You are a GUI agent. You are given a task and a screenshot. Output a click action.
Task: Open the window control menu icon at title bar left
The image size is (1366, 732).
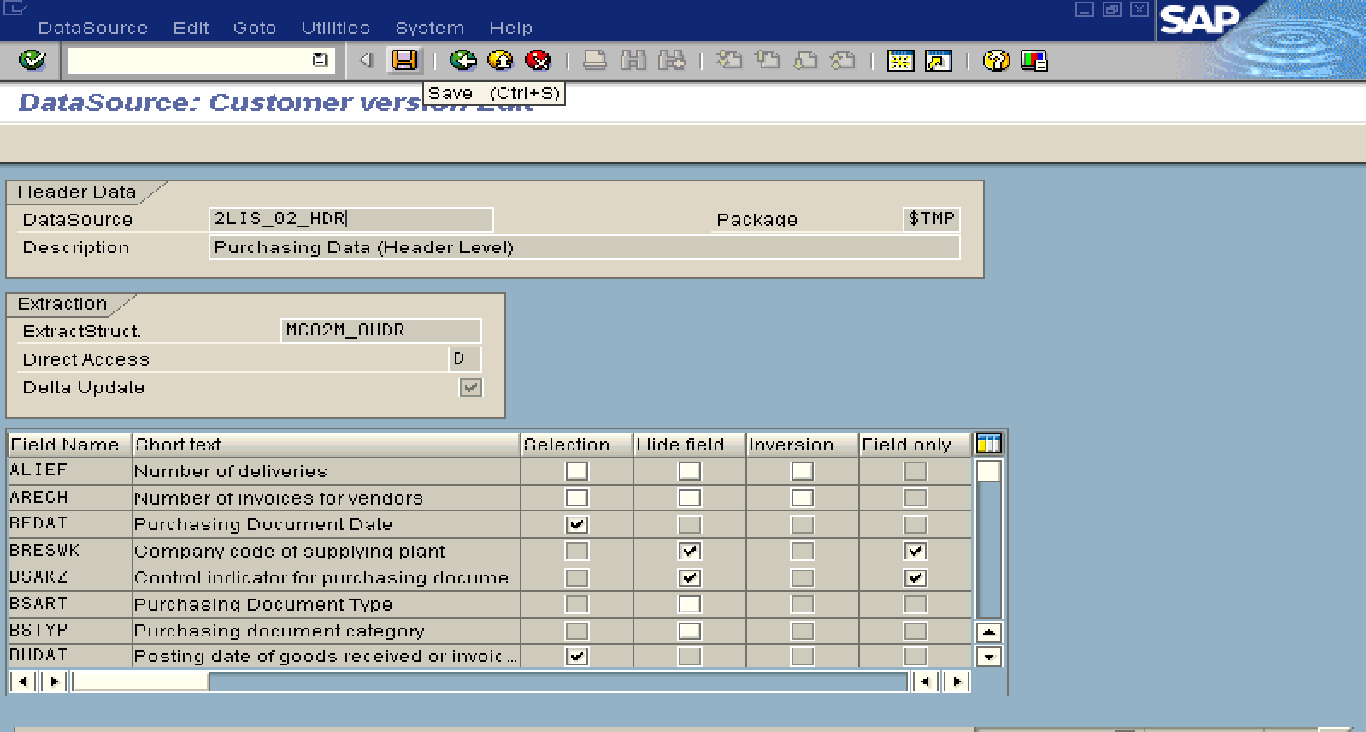(14, 8)
